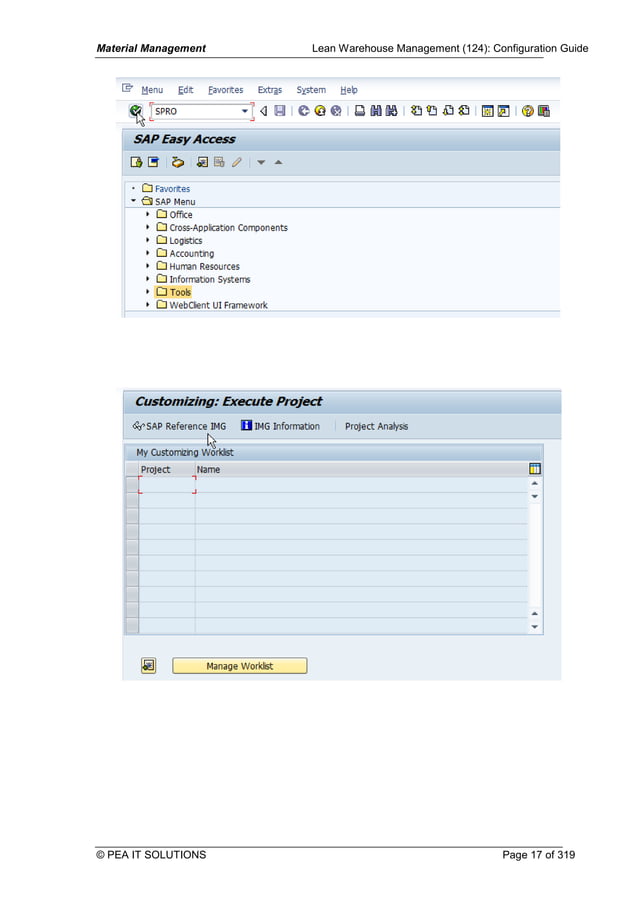
Task: Click the Project column header
Action: [167, 469]
